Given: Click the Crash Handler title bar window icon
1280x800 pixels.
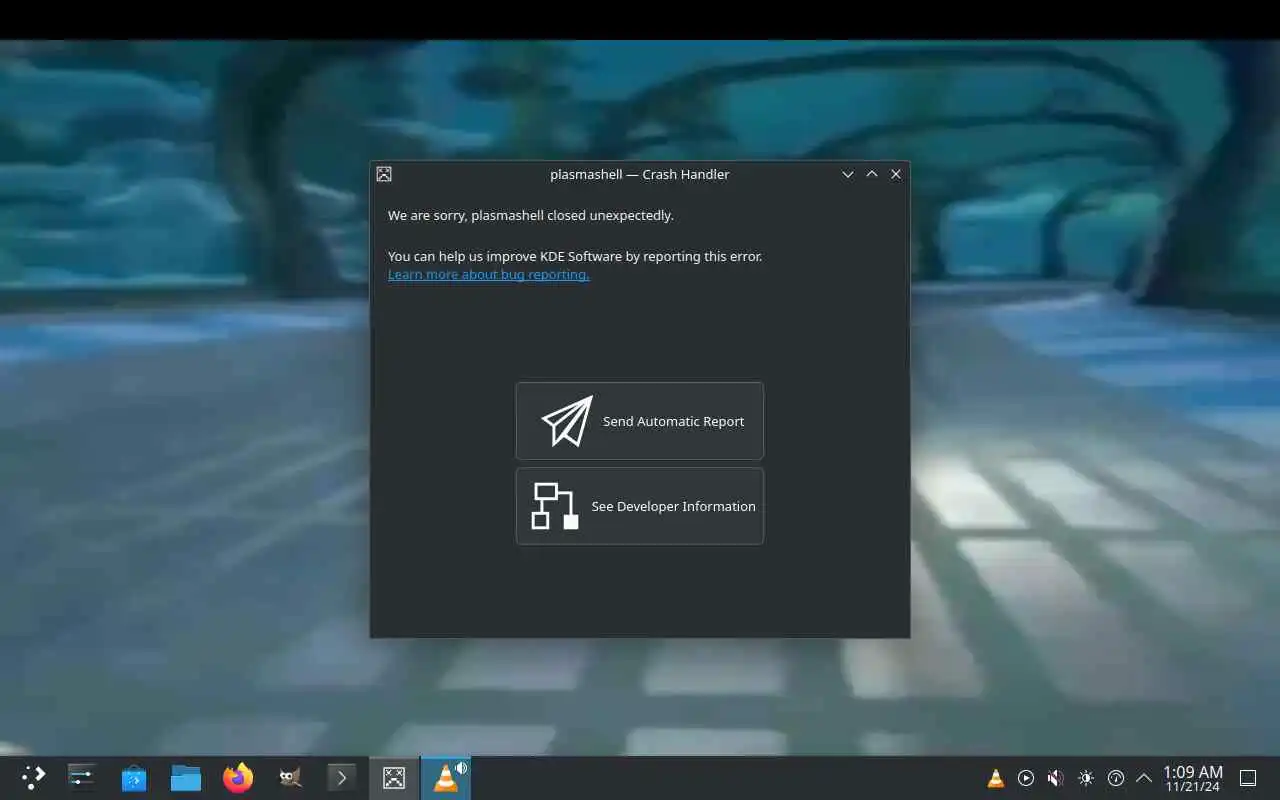Looking at the screenshot, I should coord(384,174).
